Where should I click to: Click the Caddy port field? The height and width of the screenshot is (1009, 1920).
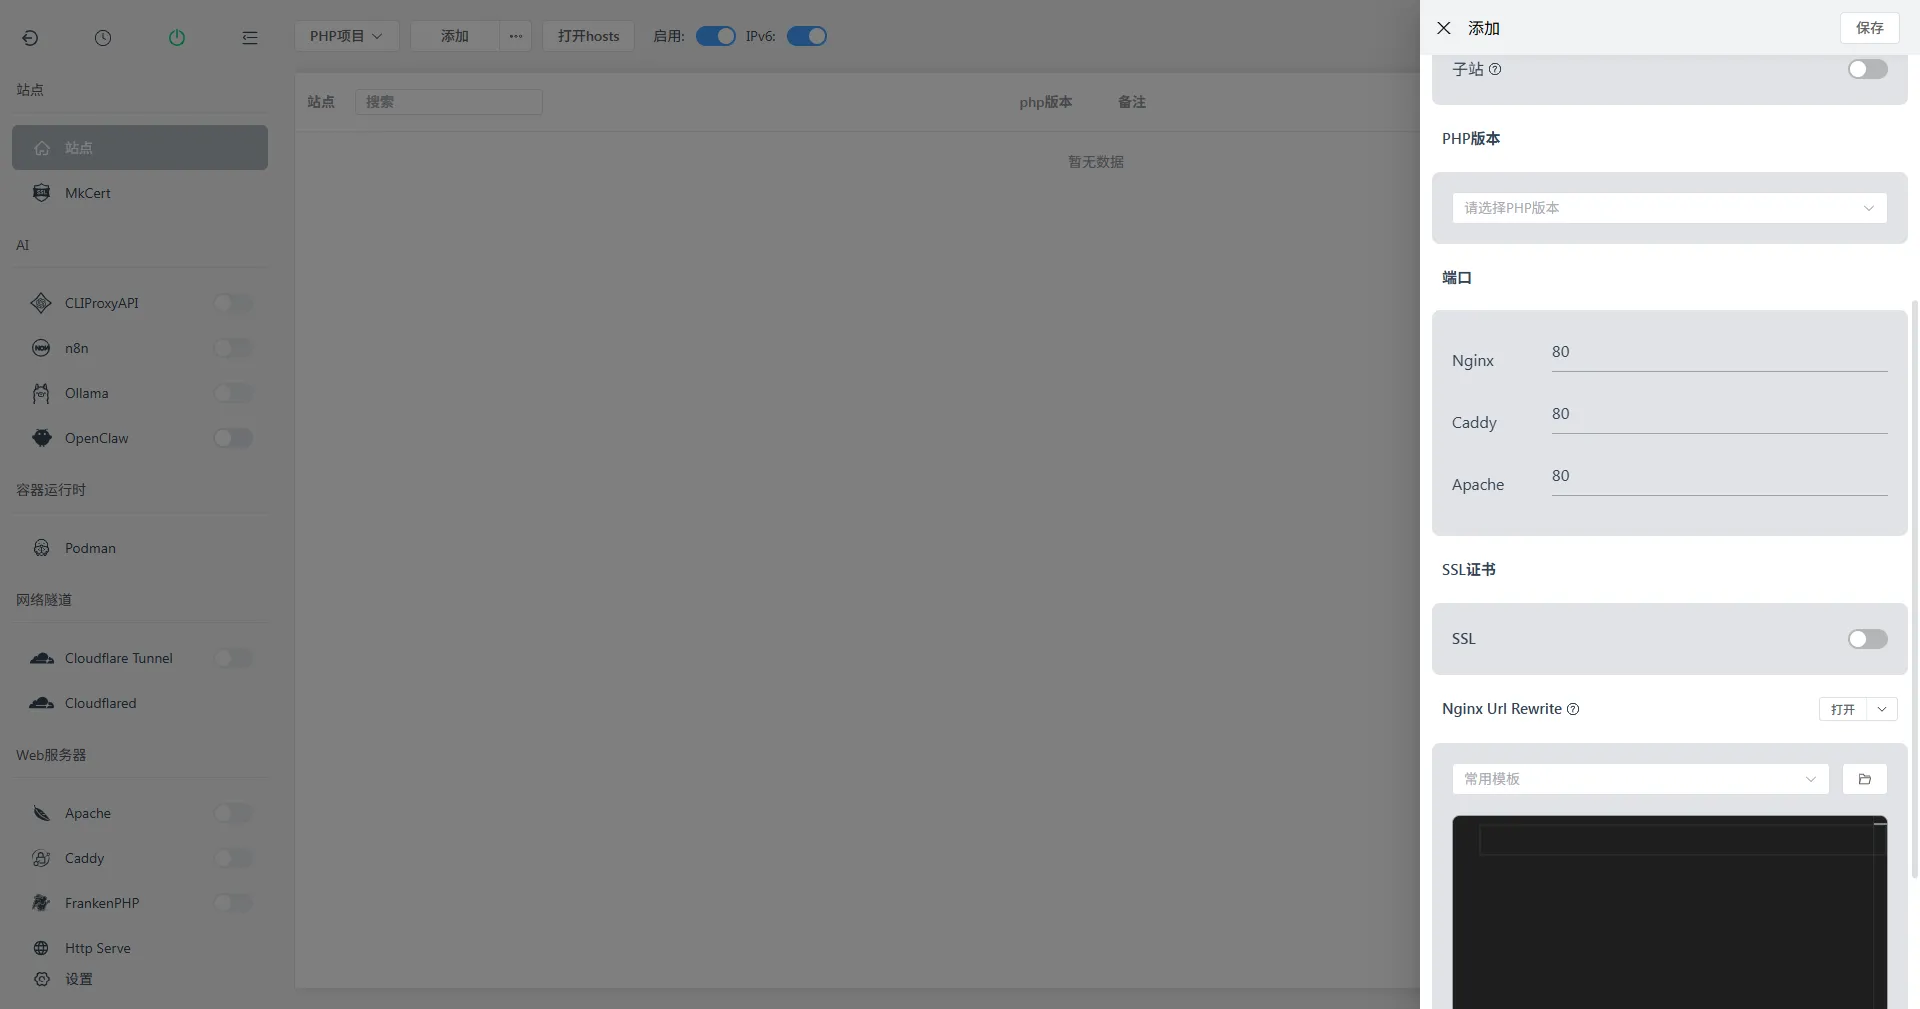(x=1719, y=414)
